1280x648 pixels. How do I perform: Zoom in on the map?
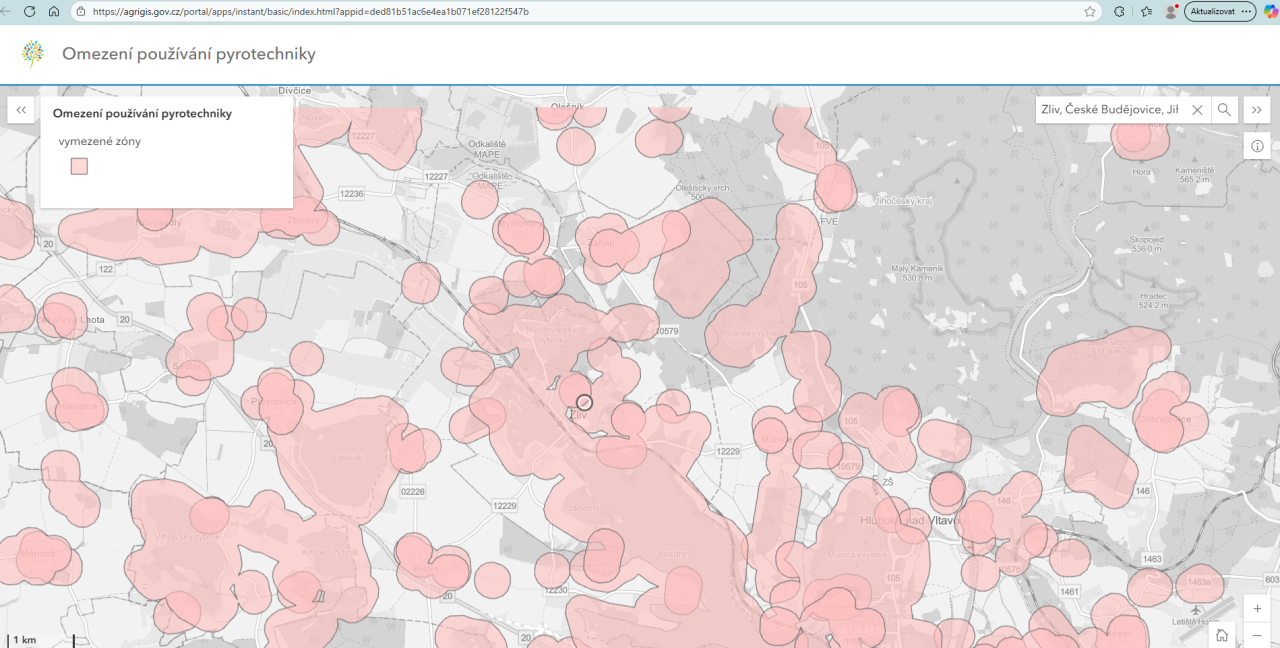(1257, 608)
